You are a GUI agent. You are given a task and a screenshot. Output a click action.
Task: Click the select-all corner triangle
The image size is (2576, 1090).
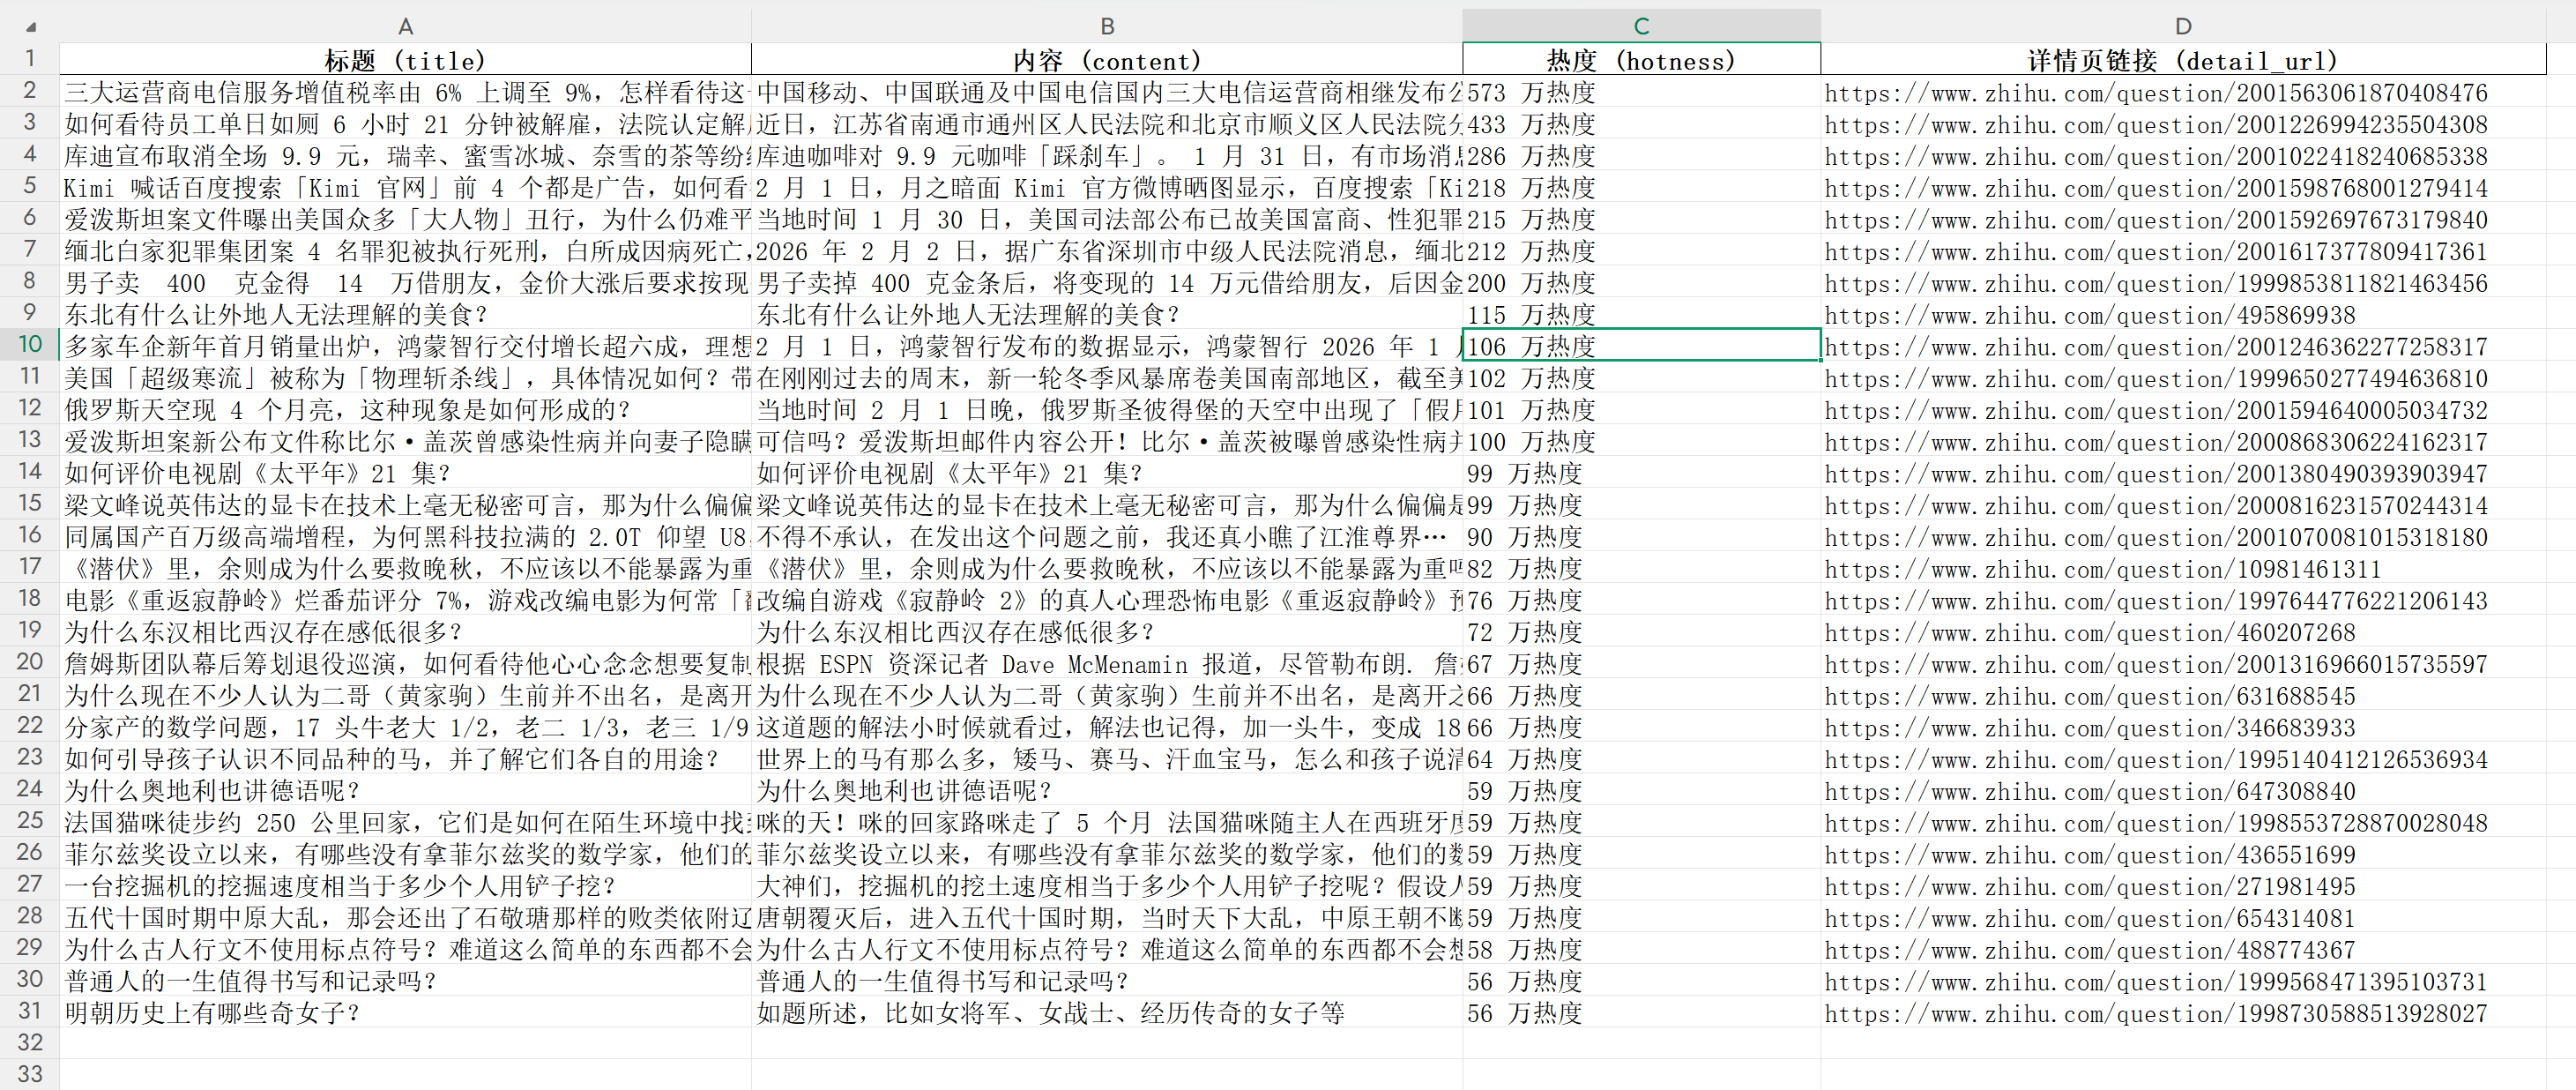pyautogui.click(x=30, y=26)
